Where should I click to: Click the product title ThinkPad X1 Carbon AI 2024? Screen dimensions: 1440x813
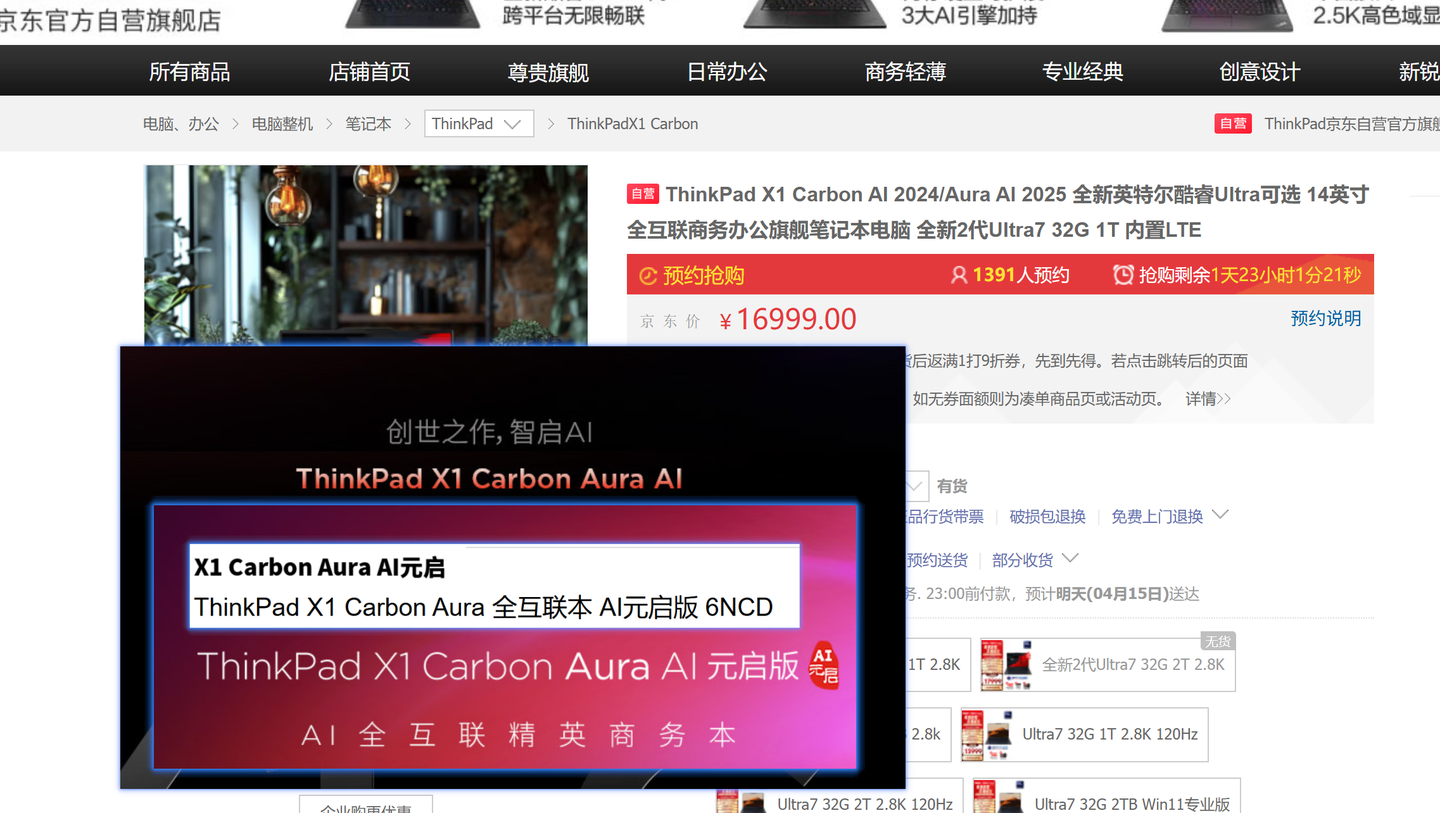tap(998, 212)
